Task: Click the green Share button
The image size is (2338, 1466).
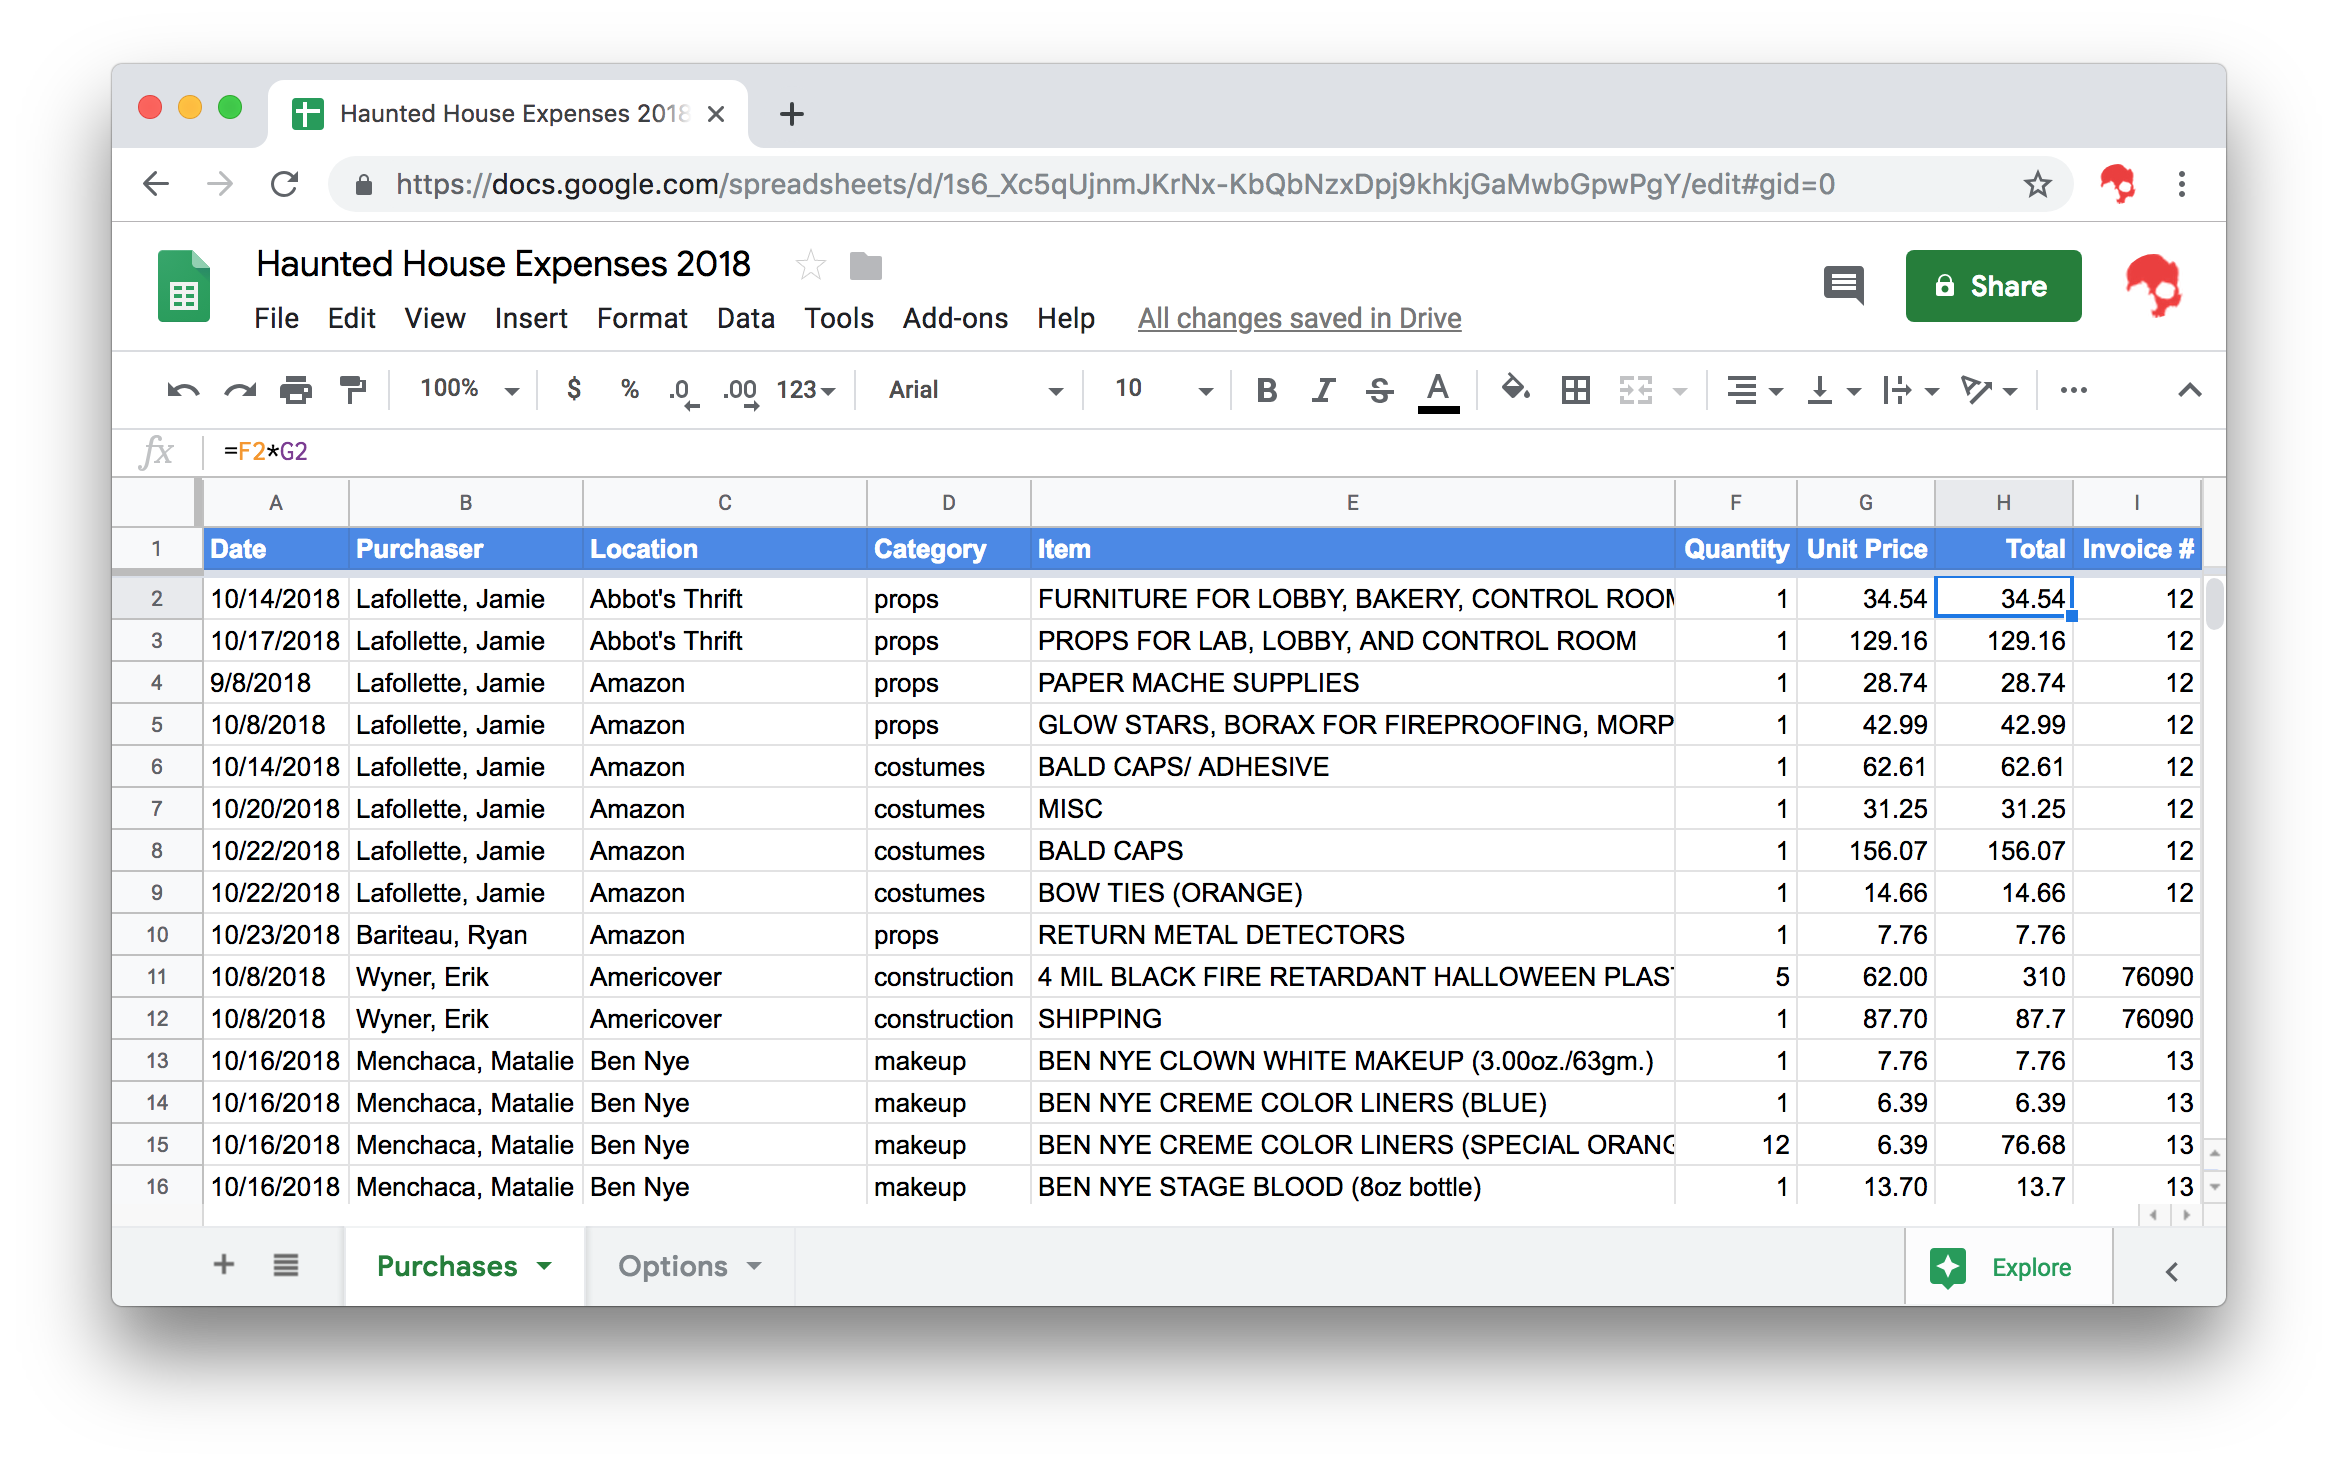Action: click(1993, 286)
